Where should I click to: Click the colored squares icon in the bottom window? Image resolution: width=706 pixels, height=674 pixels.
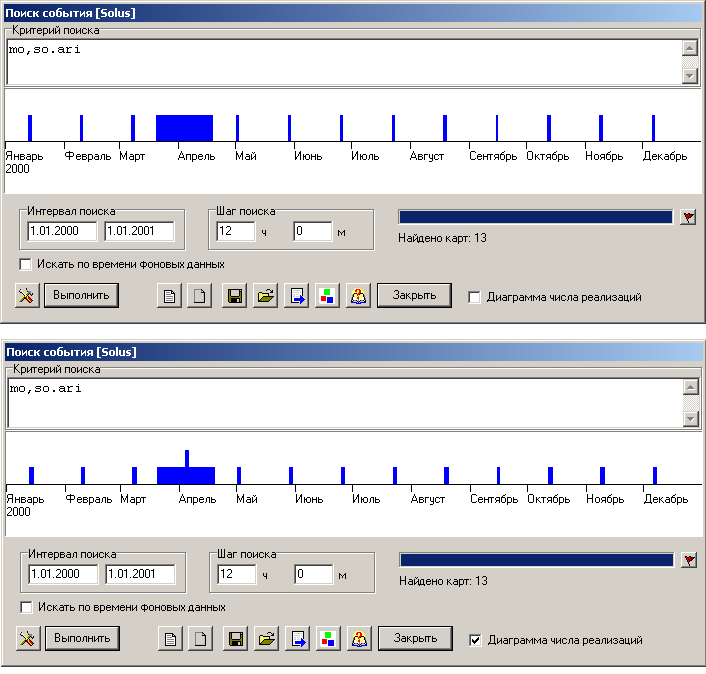click(327, 639)
